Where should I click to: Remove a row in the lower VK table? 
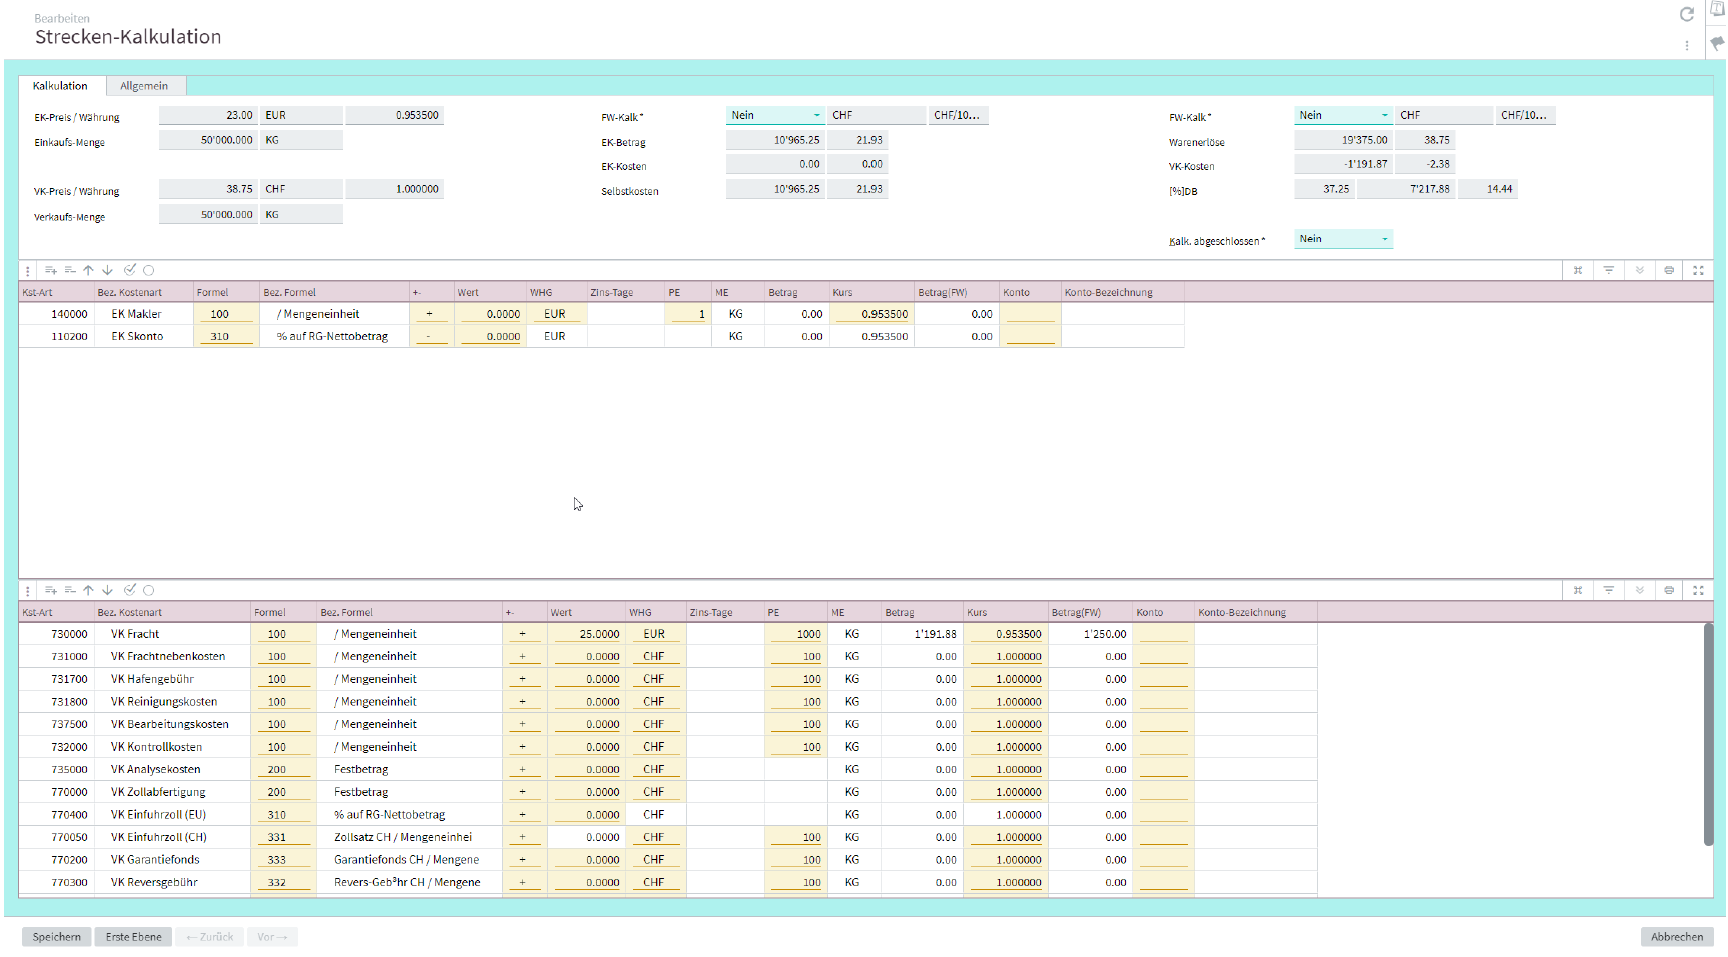pyautogui.click(x=70, y=590)
